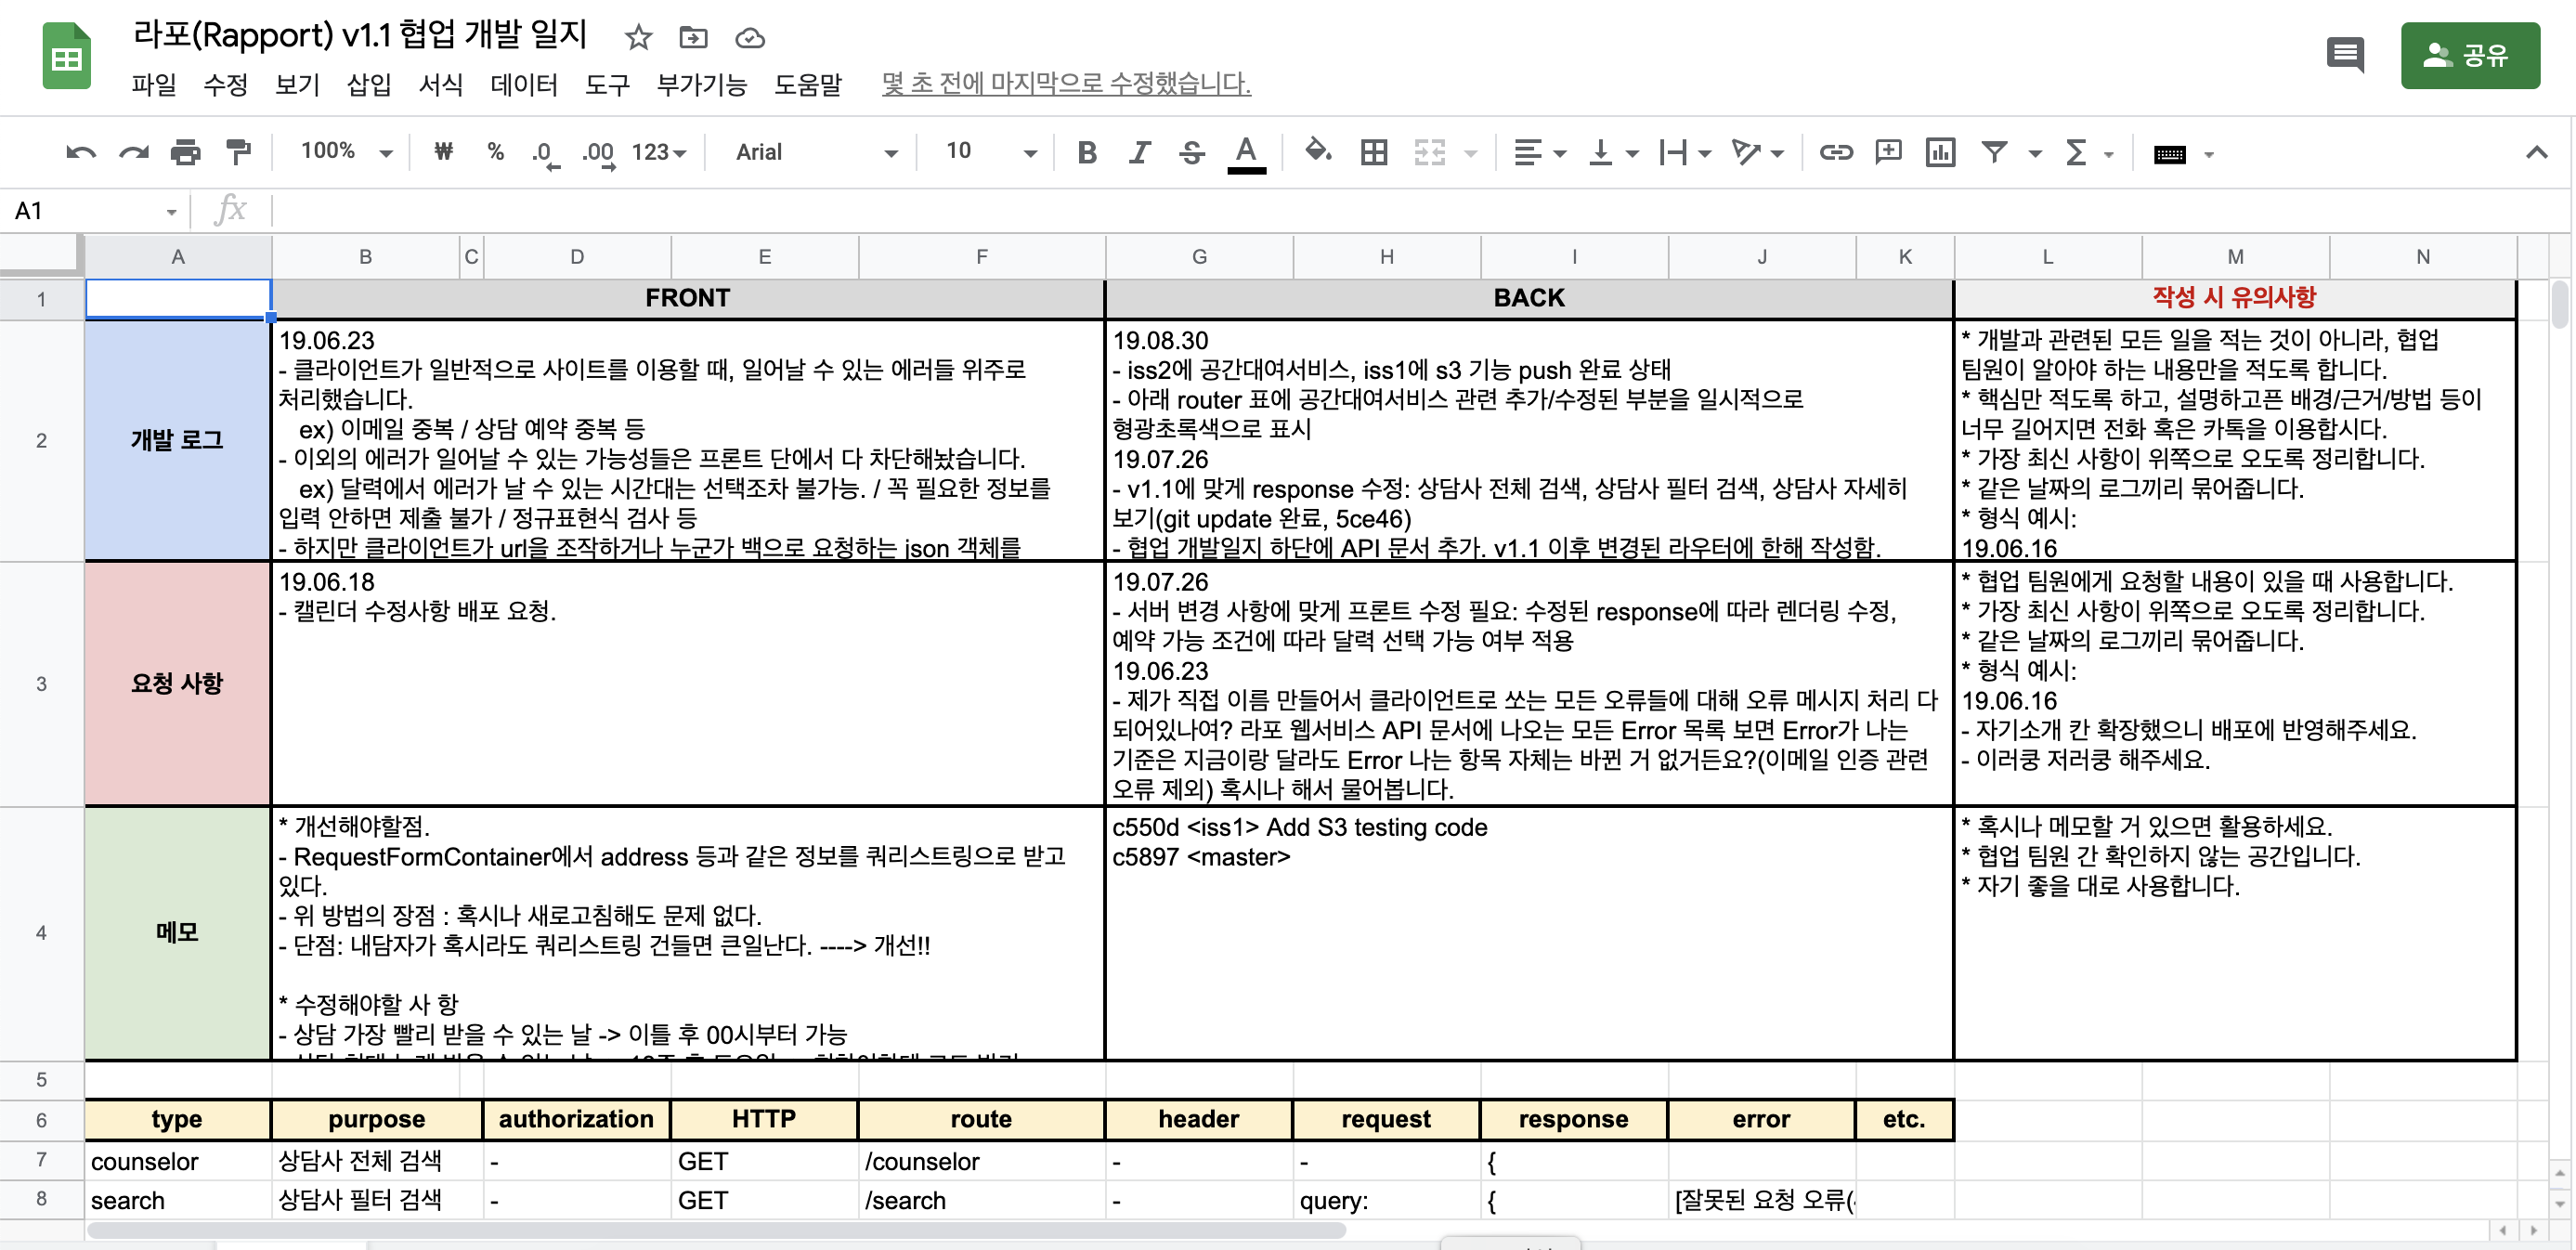
Task: Open the 100% zoom dropdown
Action: click(345, 152)
